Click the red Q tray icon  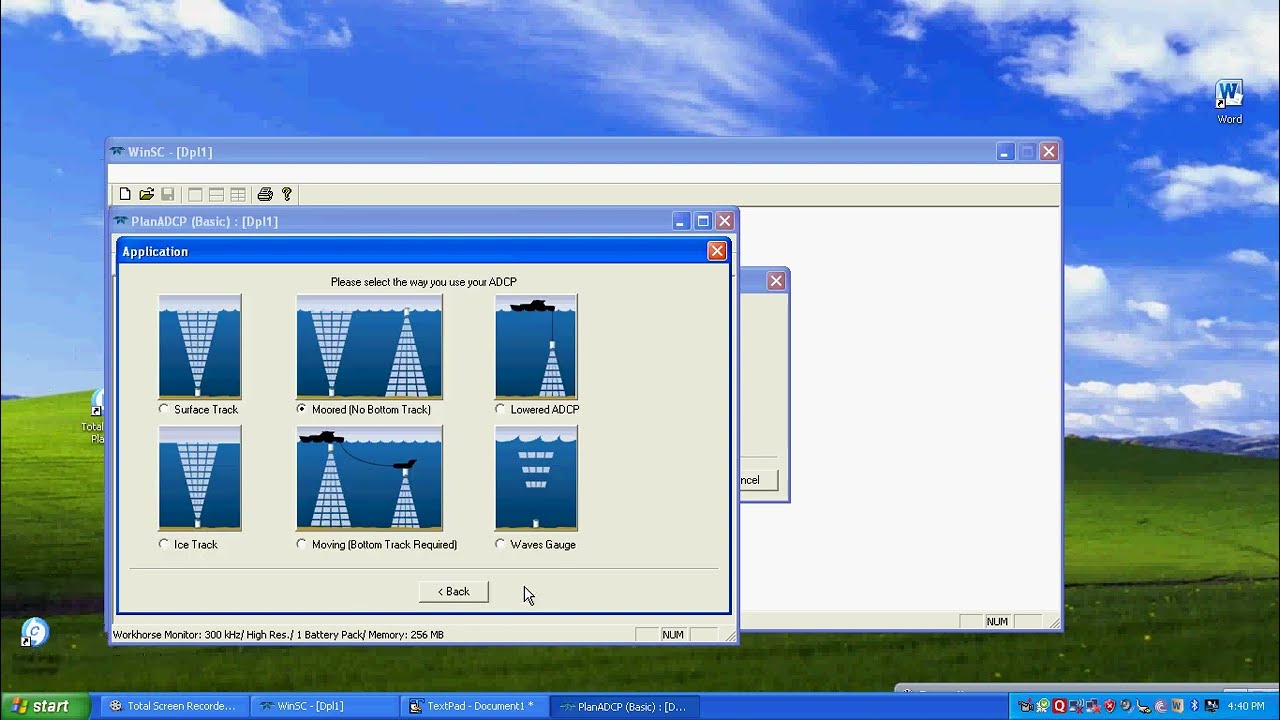pyautogui.click(x=1059, y=705)
